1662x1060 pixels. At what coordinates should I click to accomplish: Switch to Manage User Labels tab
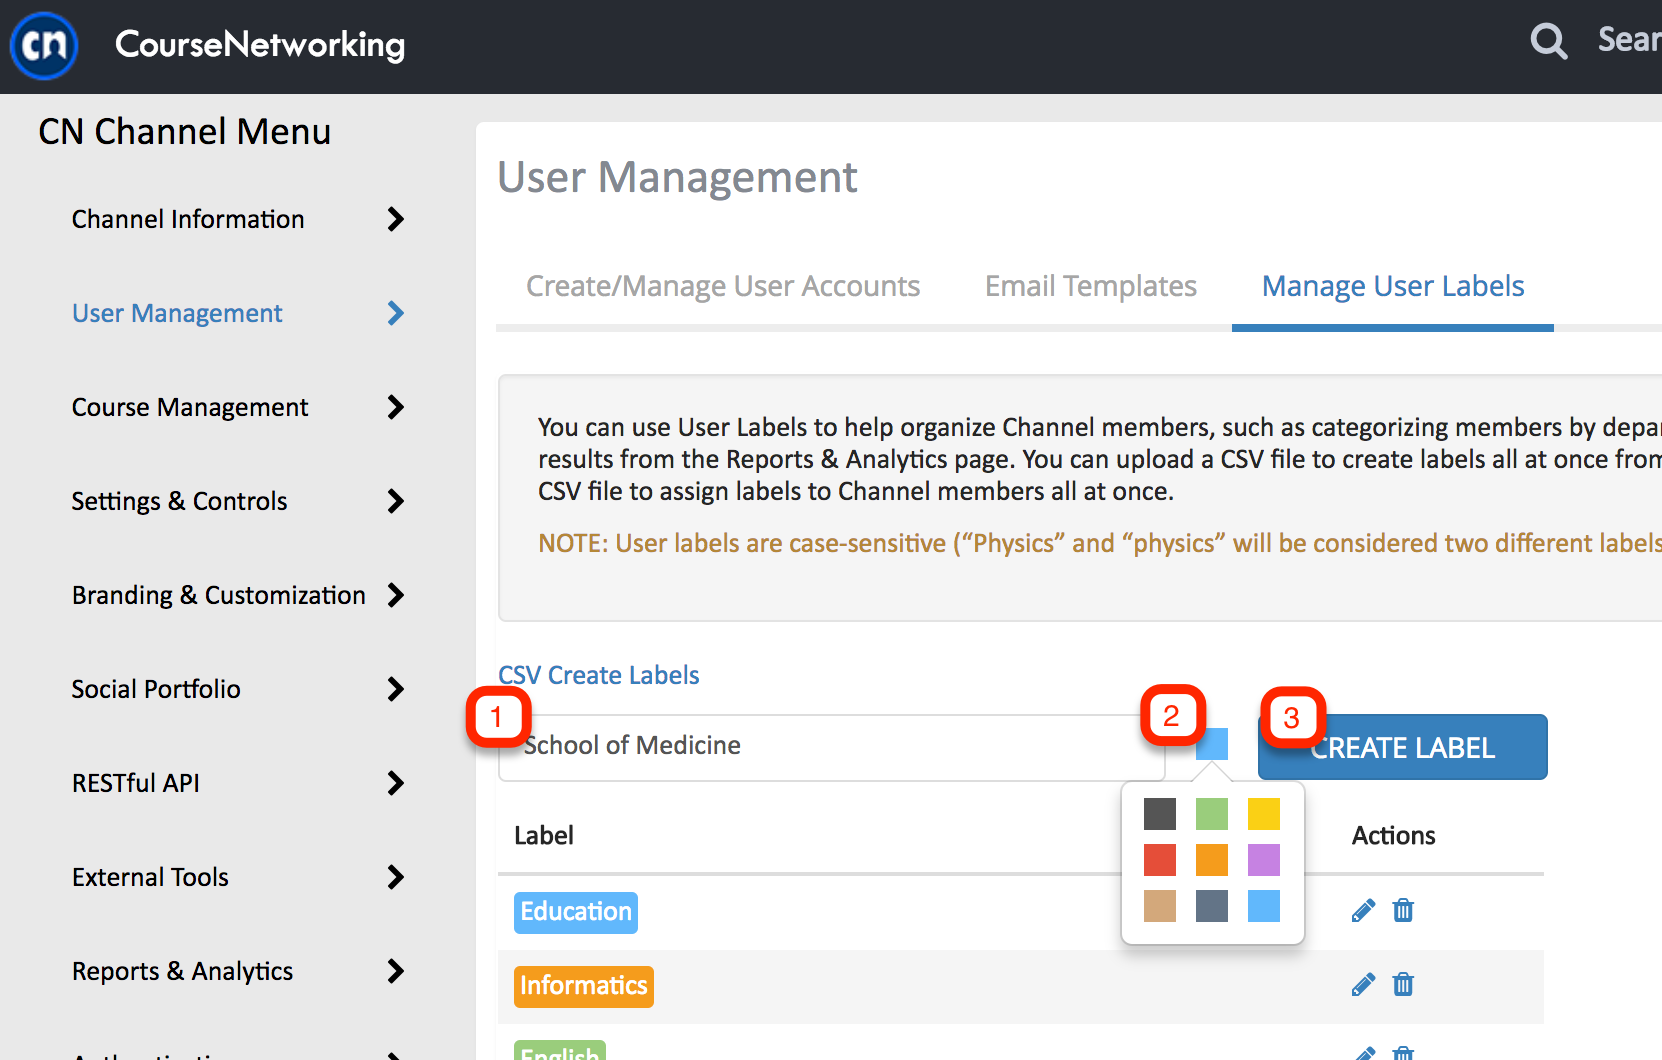click(x=1393, y=286)
